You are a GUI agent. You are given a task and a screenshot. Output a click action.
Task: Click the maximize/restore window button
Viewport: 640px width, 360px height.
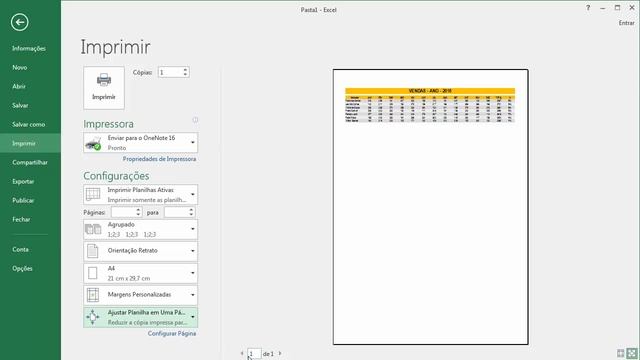[x=618, y=8]
